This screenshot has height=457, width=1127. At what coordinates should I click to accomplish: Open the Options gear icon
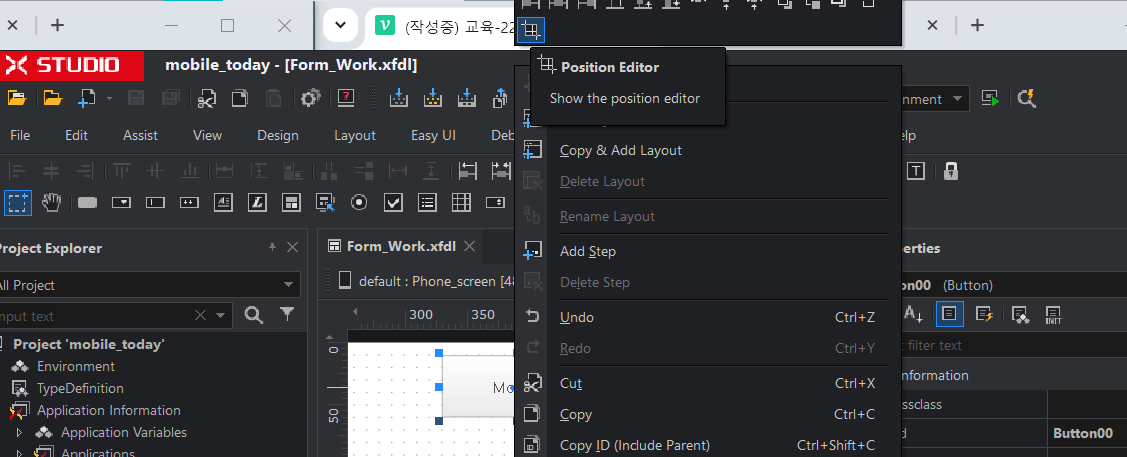(310, 98)
